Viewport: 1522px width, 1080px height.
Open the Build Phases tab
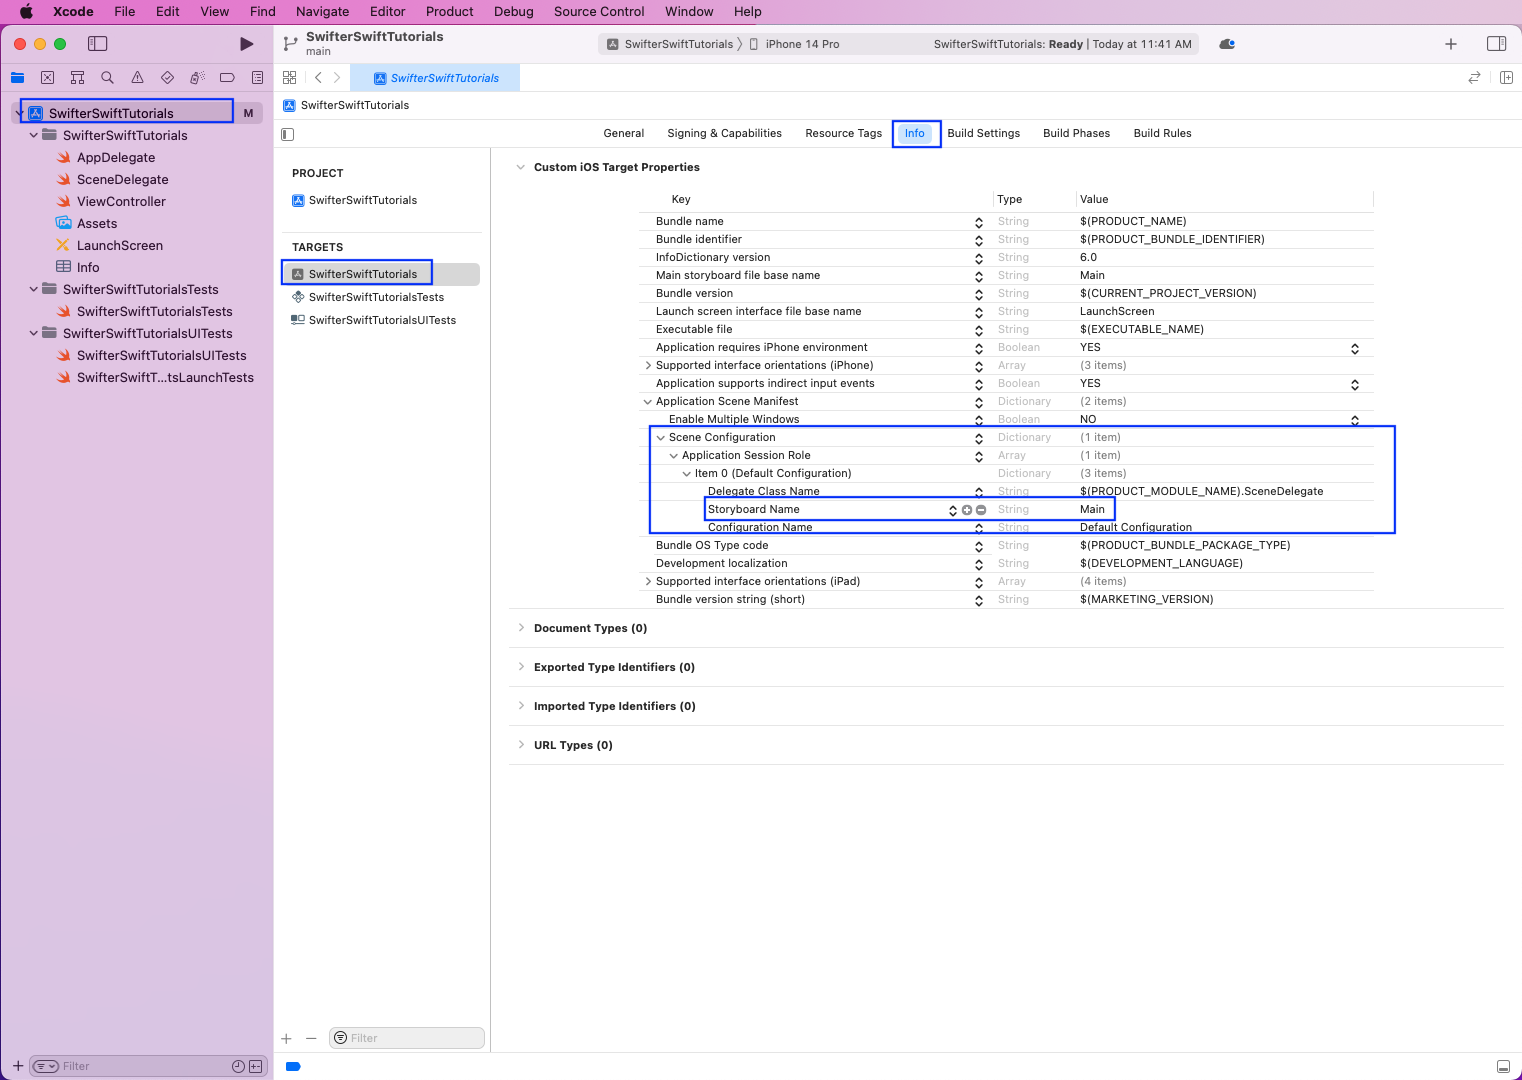(1076, 134)
